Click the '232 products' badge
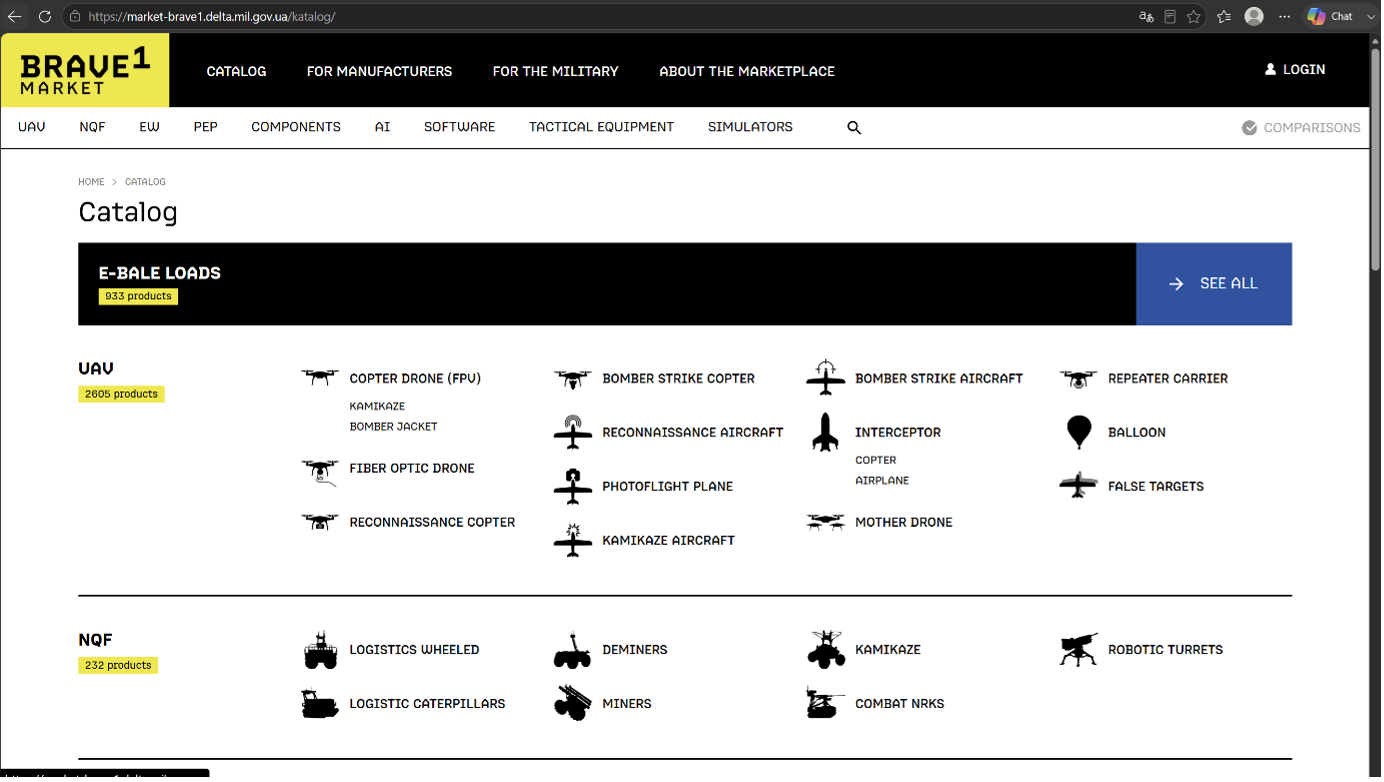Screen dimensions: 1384x782 coord(118,665)
